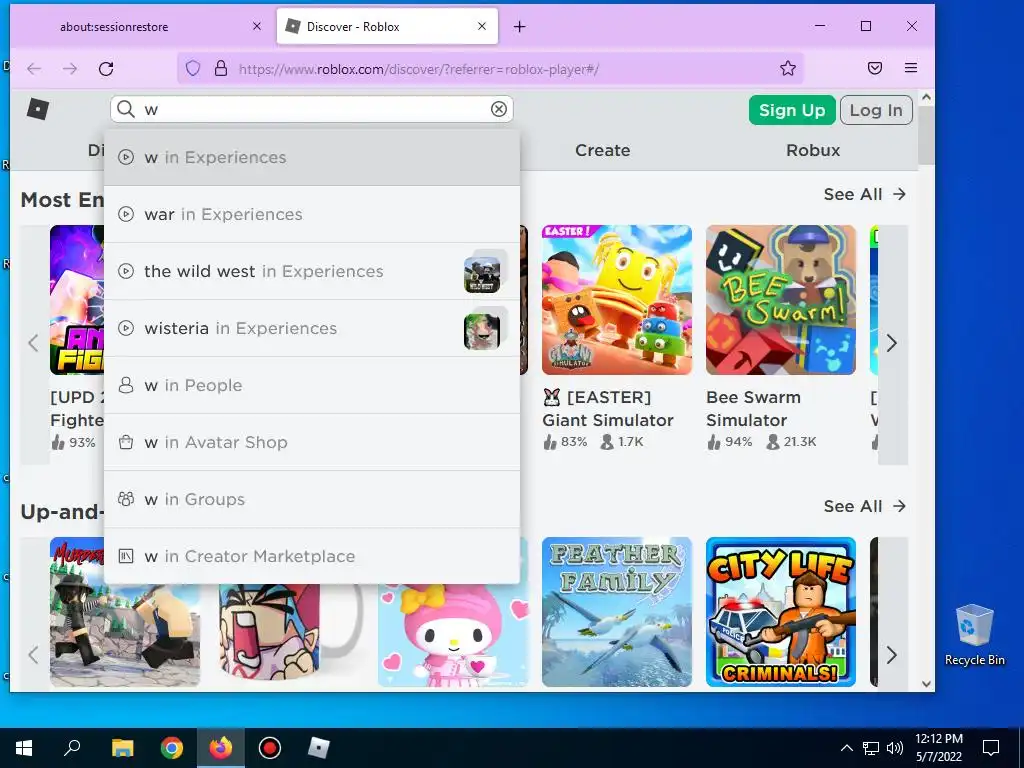
Task: Open City Life Criminals thumbnail
Action: (x=780, y=612)
